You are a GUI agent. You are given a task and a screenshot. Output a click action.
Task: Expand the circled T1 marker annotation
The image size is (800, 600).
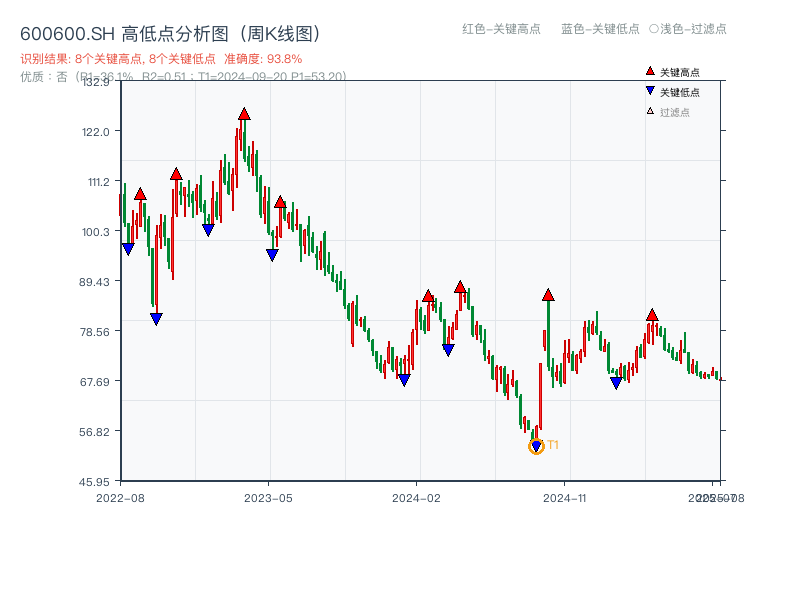536,446
